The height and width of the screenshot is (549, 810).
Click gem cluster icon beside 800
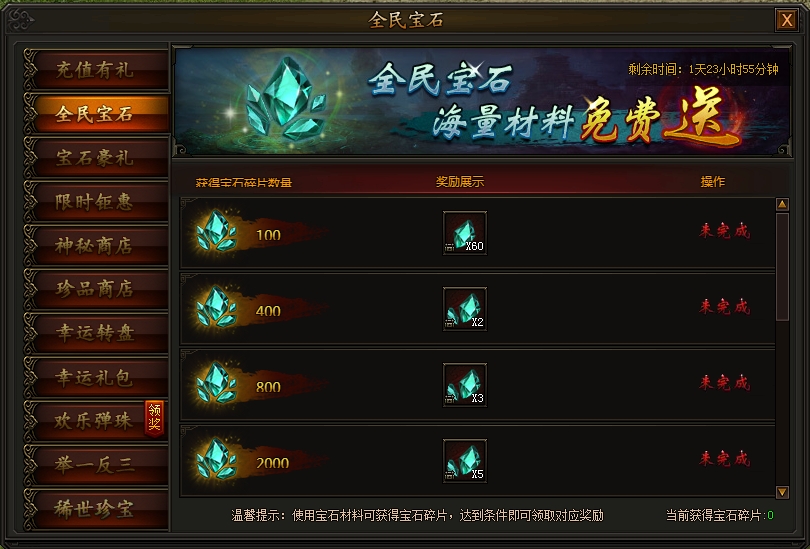click(x=217, y=382)
